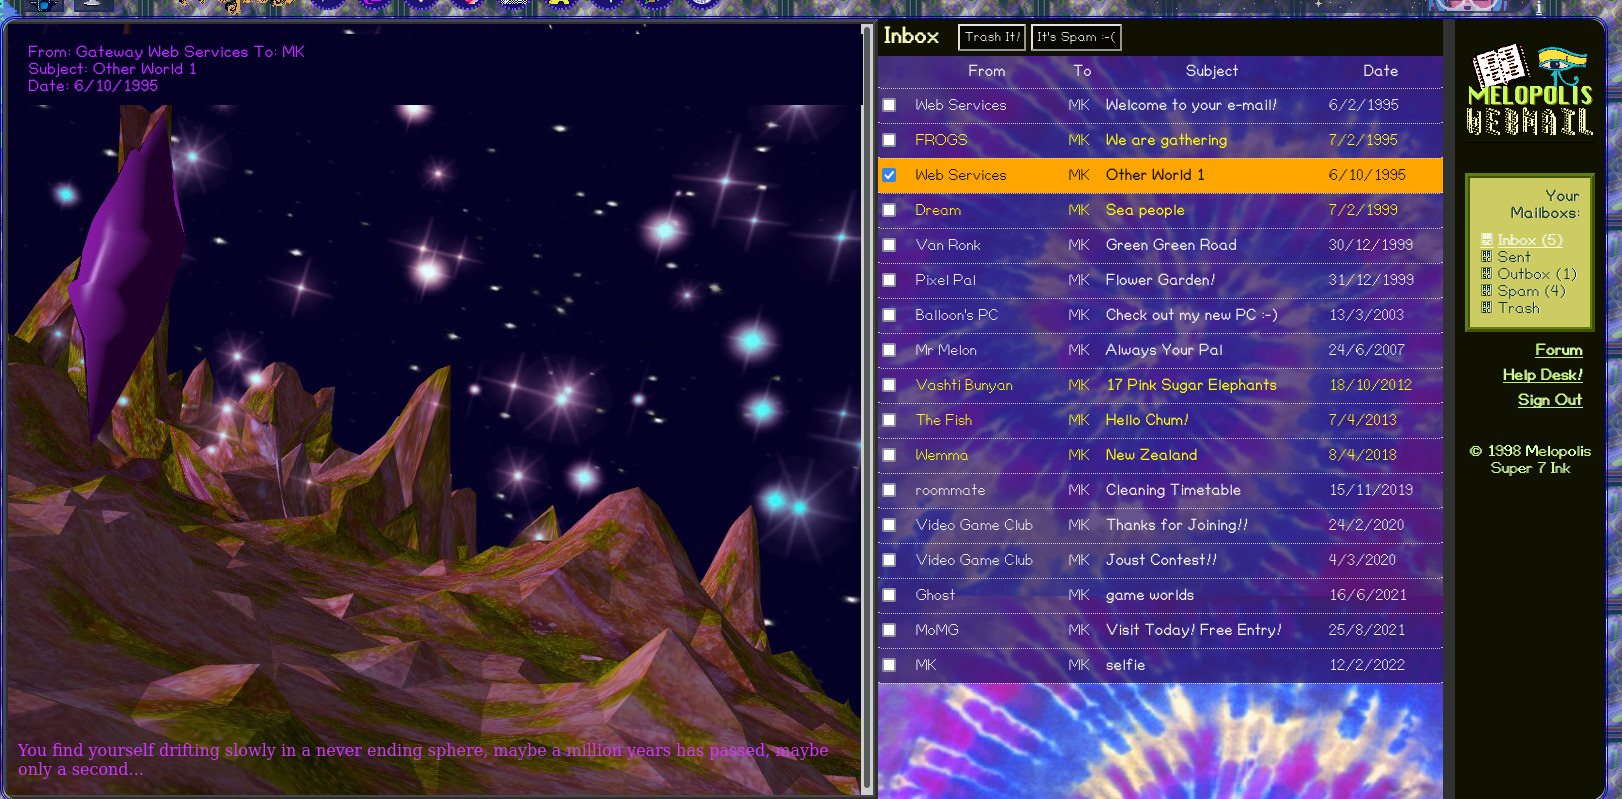The image size is (1622, 799).
Task: Go to Help Desk! link
Action: pyautogui.click(x=1542, y=375)
